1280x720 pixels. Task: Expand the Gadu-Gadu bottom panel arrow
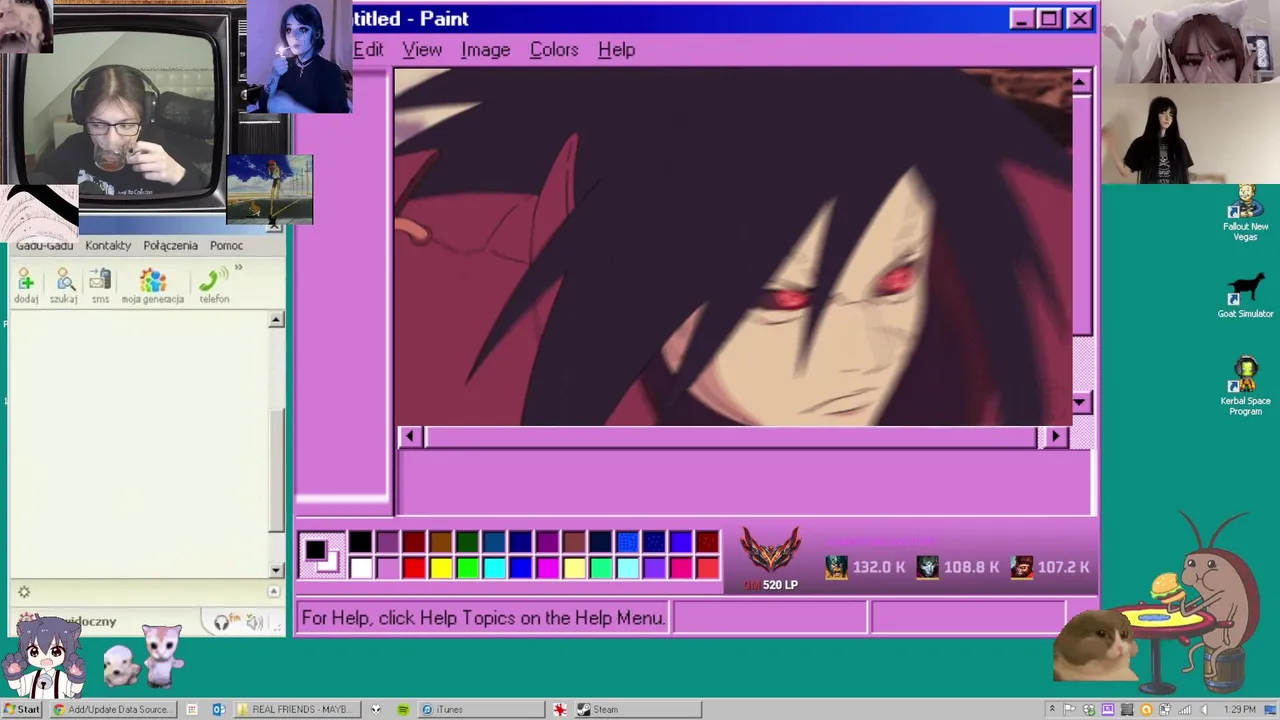(x=273, y=592)
